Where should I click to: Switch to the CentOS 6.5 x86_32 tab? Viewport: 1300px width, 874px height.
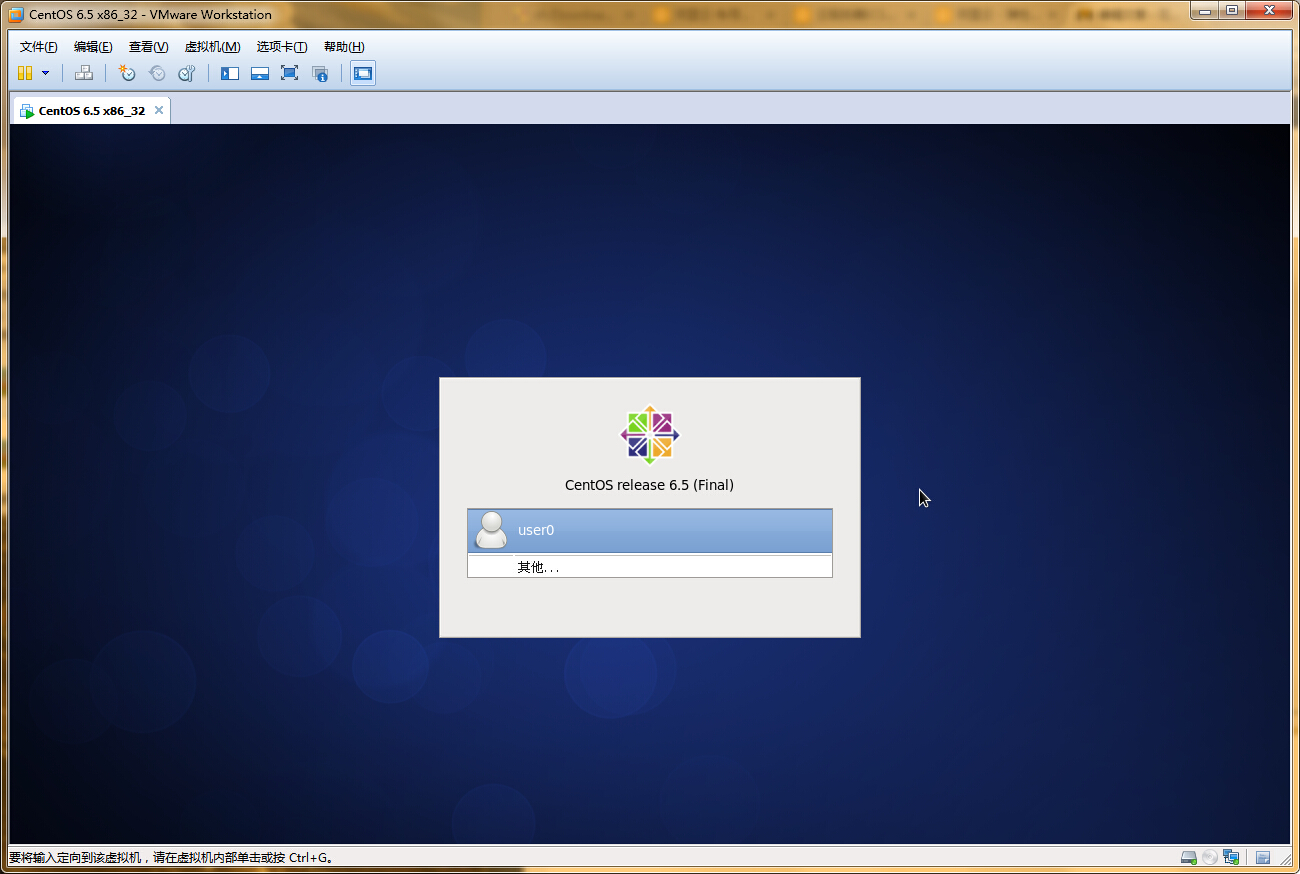[91, 111]
